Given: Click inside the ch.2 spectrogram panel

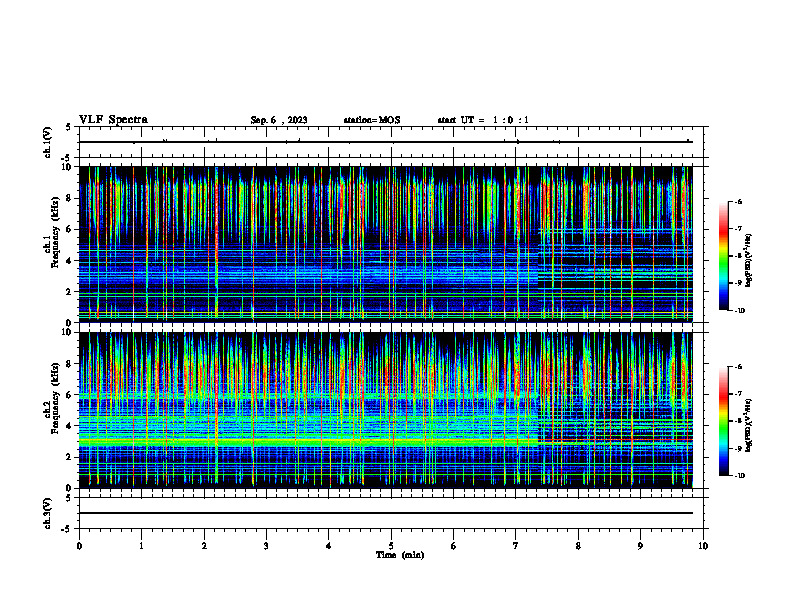Looking at the screenshot, I should tap(386, 410).
